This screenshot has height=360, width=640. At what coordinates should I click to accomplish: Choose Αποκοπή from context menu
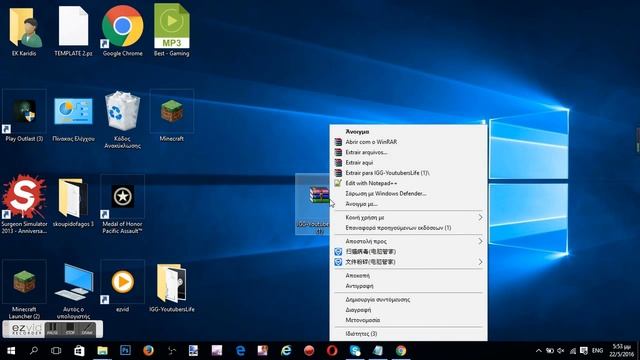(x=408, y=276)
